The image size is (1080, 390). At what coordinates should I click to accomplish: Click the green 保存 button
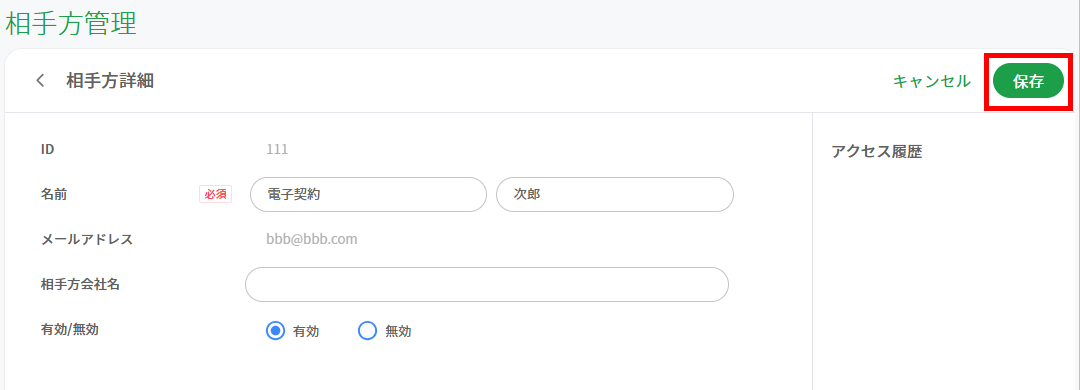[x=1028, y=81]
